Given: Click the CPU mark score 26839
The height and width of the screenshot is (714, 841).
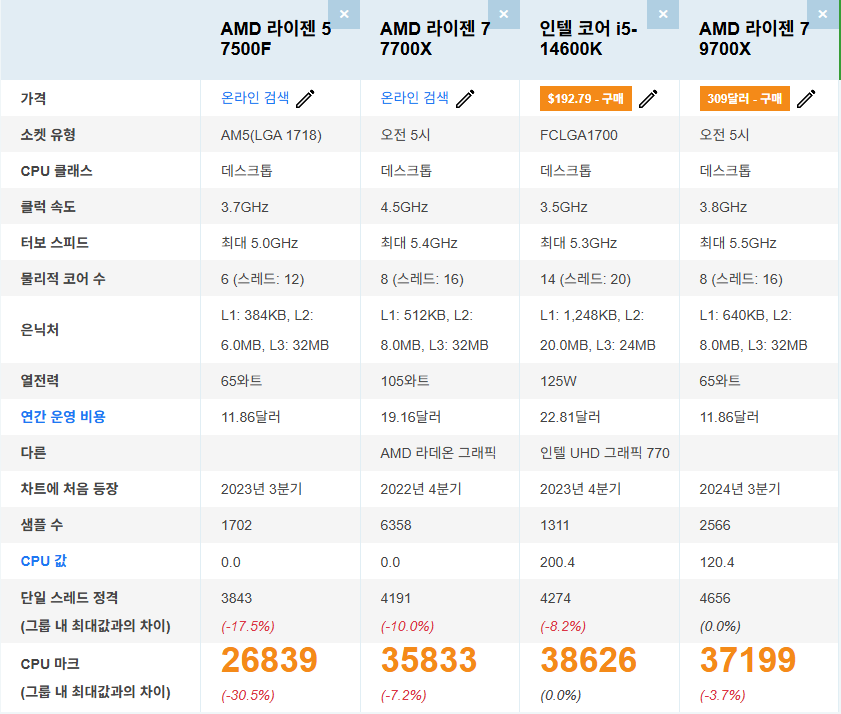Looking at the screenshot, I should [269, 660].
